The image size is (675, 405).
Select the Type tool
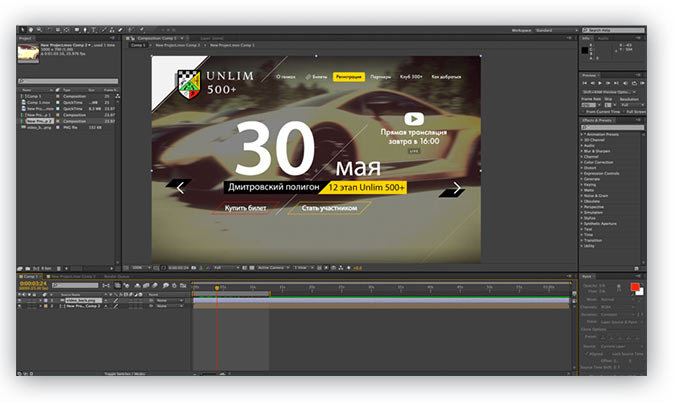(x=95, y=31)
